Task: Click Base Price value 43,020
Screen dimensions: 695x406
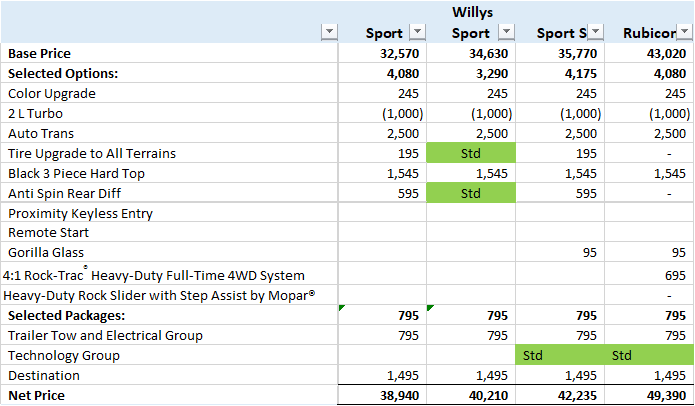Action: 667,54
